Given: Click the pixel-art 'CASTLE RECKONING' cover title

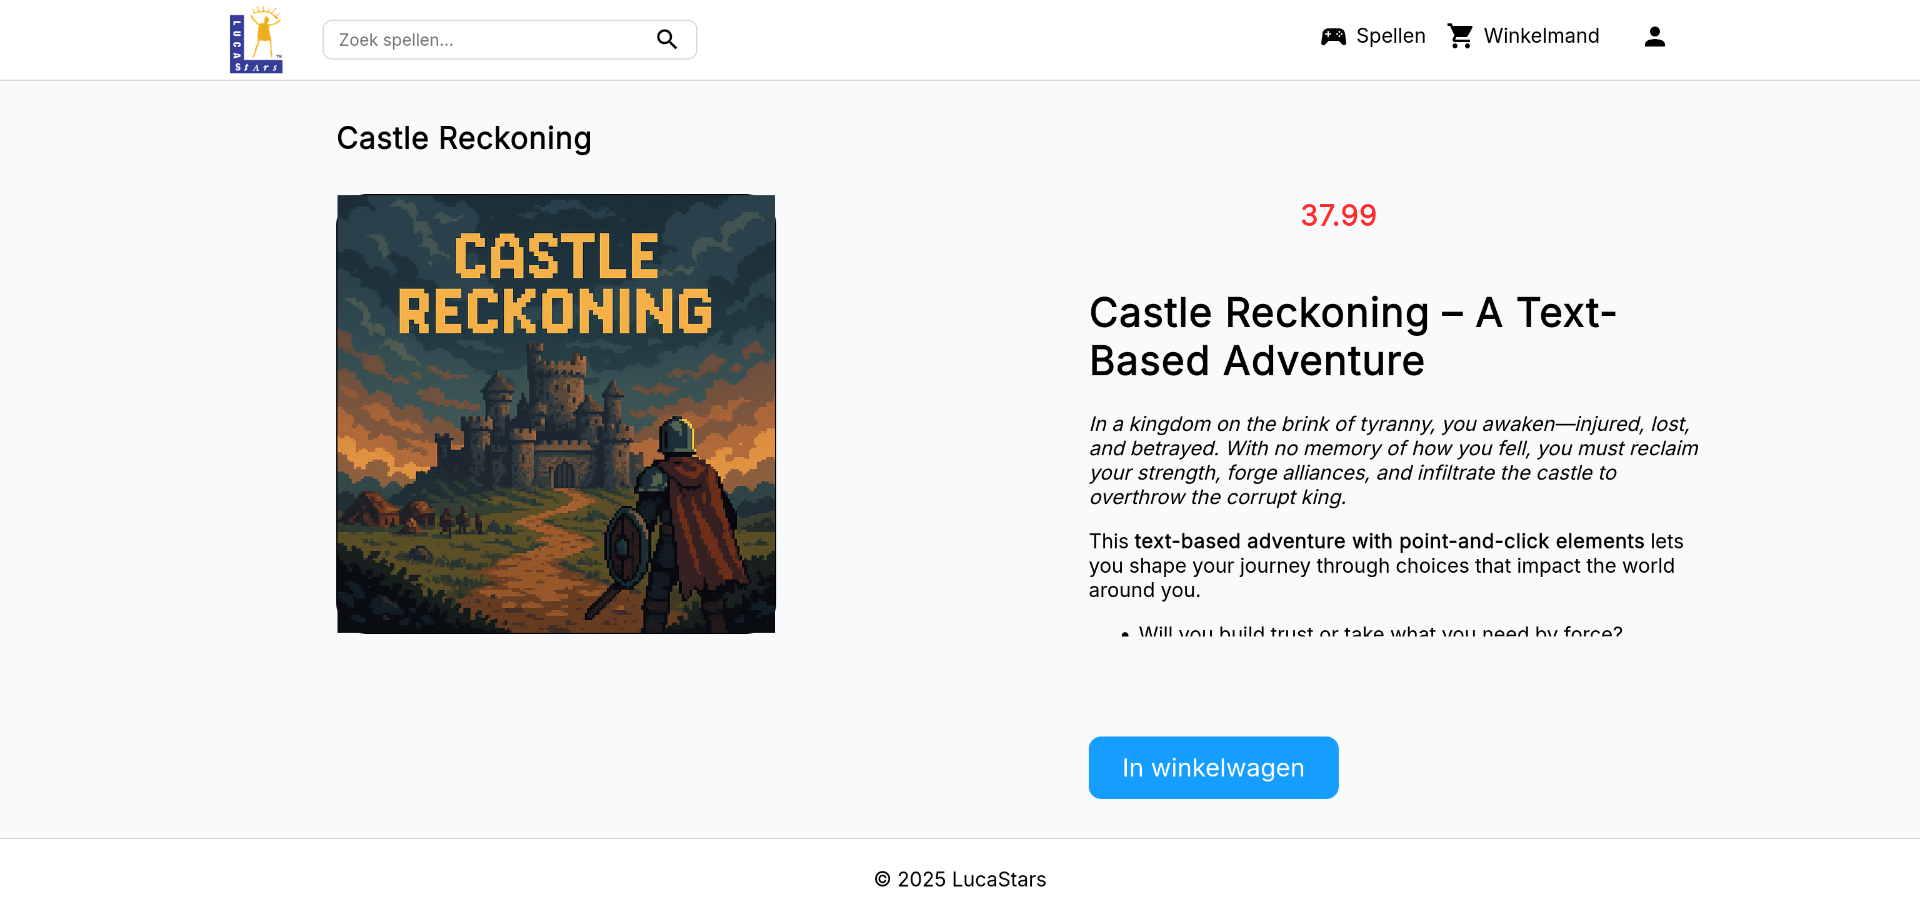Looking at the screenshot, I should tap(556, 284).
